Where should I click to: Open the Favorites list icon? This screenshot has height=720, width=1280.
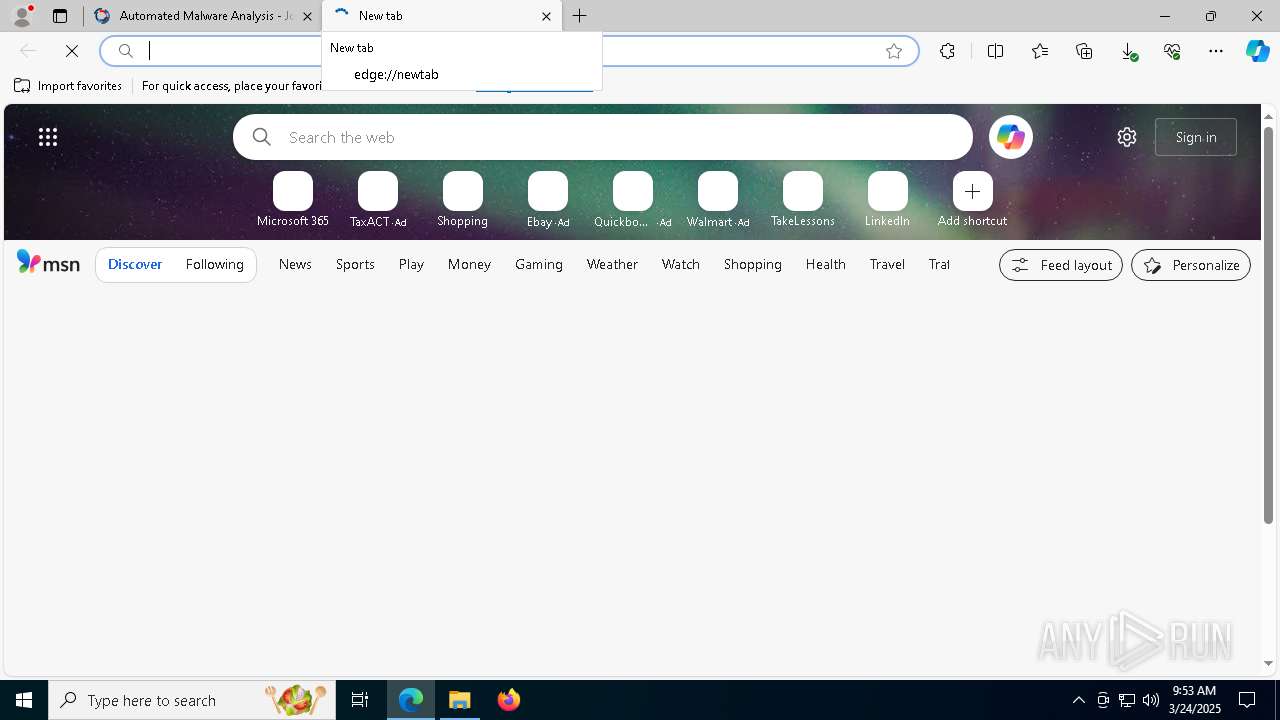click(1040, 51)
